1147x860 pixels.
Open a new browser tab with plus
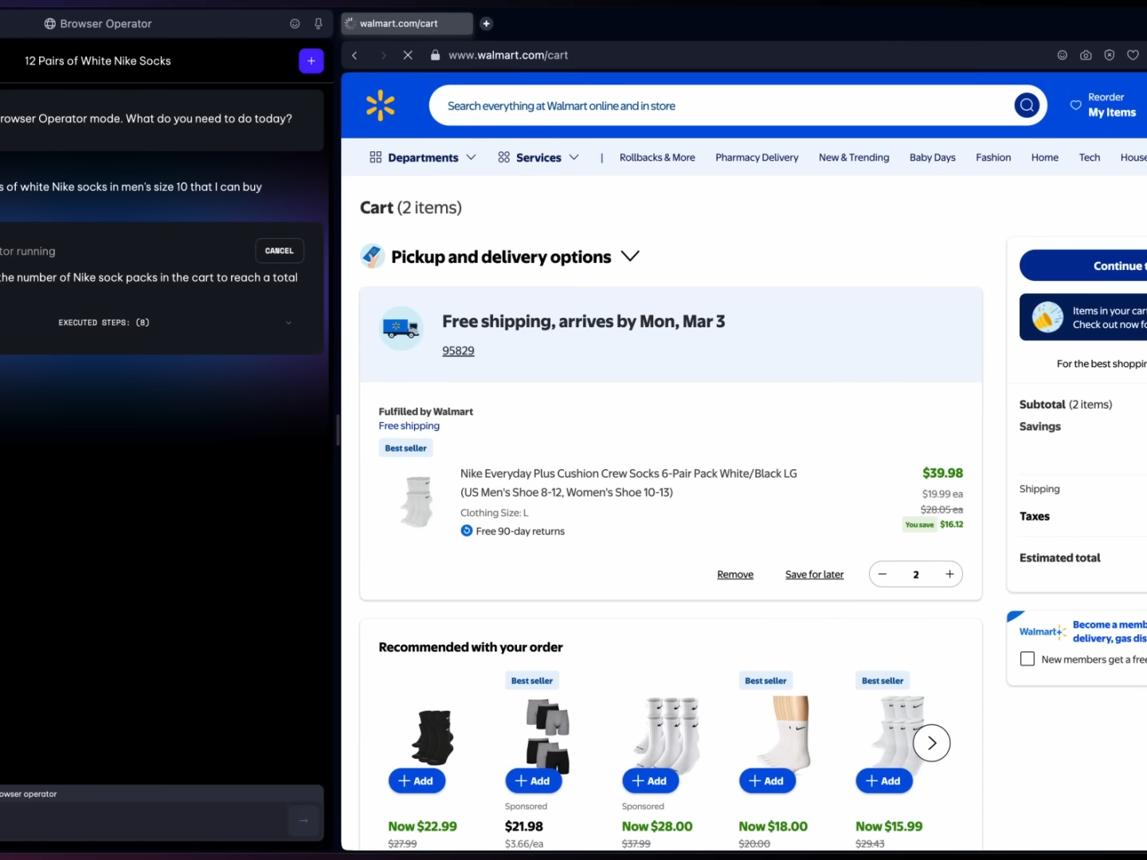pos(486,23)
